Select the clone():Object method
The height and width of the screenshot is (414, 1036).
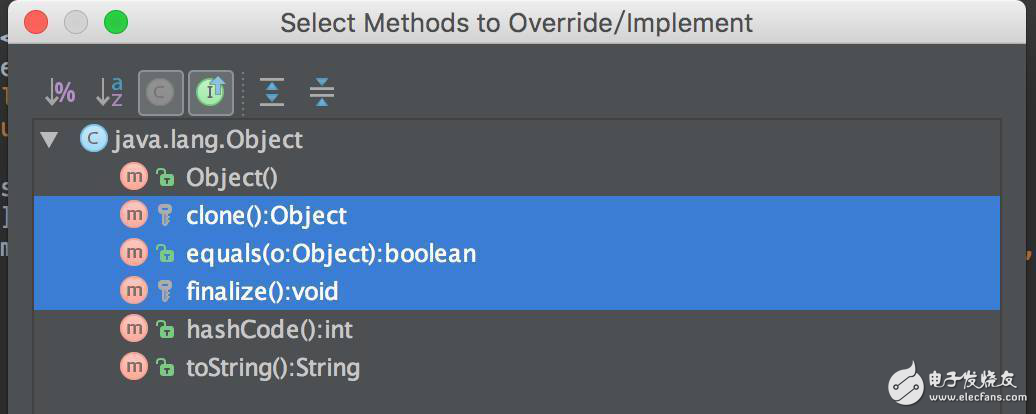(266, 215)
